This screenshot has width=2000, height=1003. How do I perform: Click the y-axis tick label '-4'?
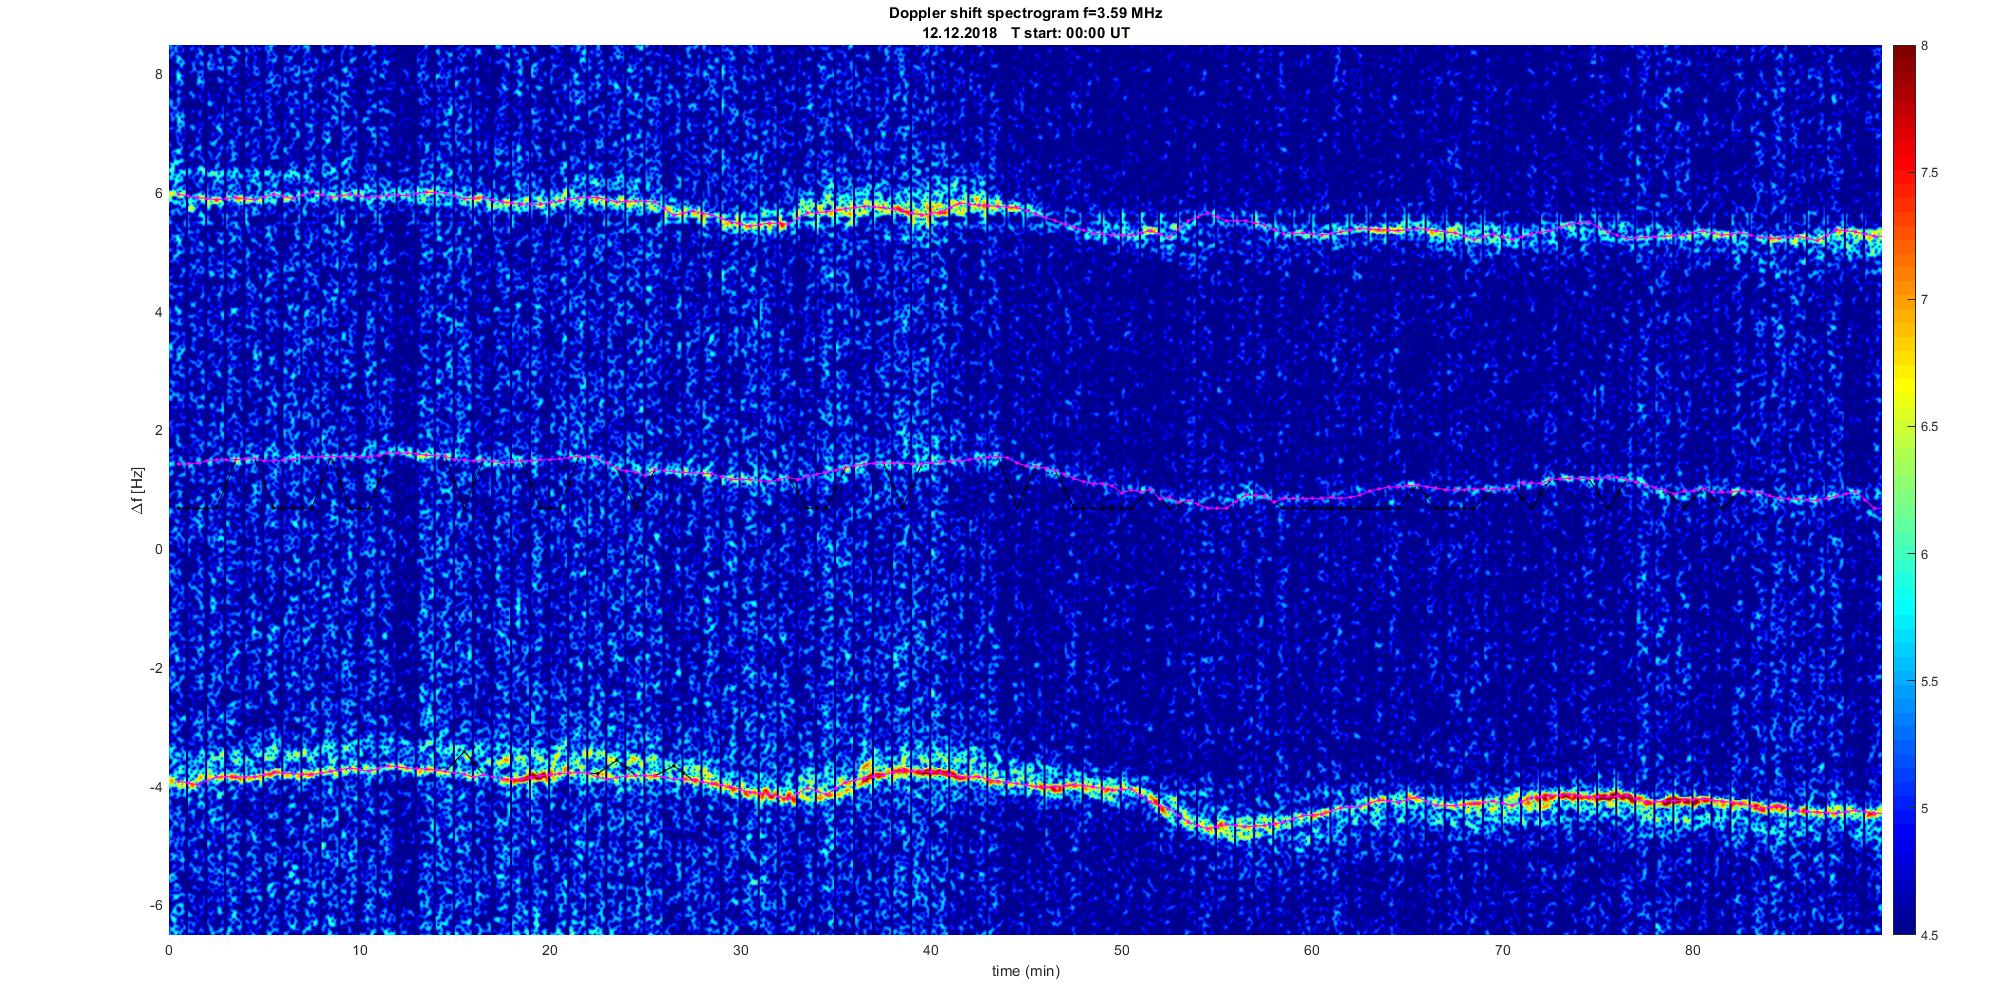tap(156, 787)
